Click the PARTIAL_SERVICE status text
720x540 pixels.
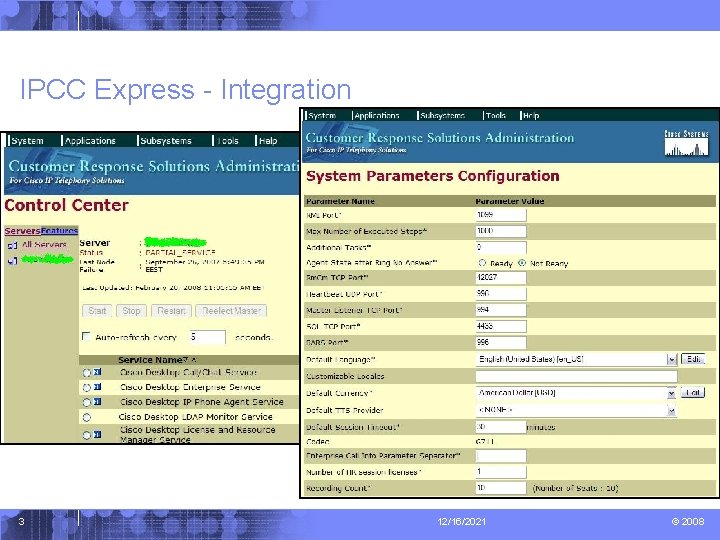(180, 253)
